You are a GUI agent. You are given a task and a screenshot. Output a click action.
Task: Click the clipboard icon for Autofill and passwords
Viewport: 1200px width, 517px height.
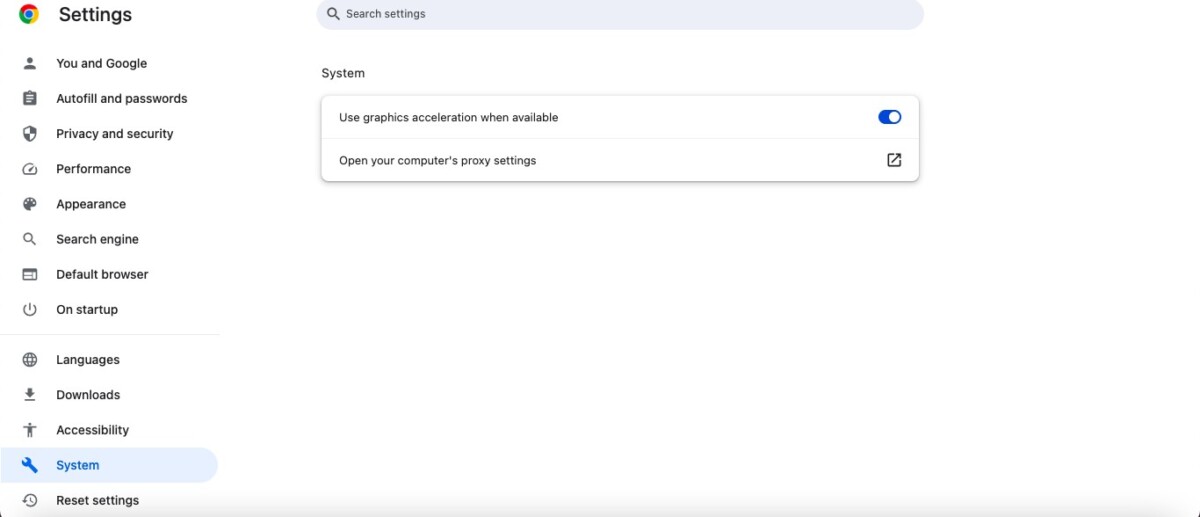pyautogui.click(x=30, y=98)
